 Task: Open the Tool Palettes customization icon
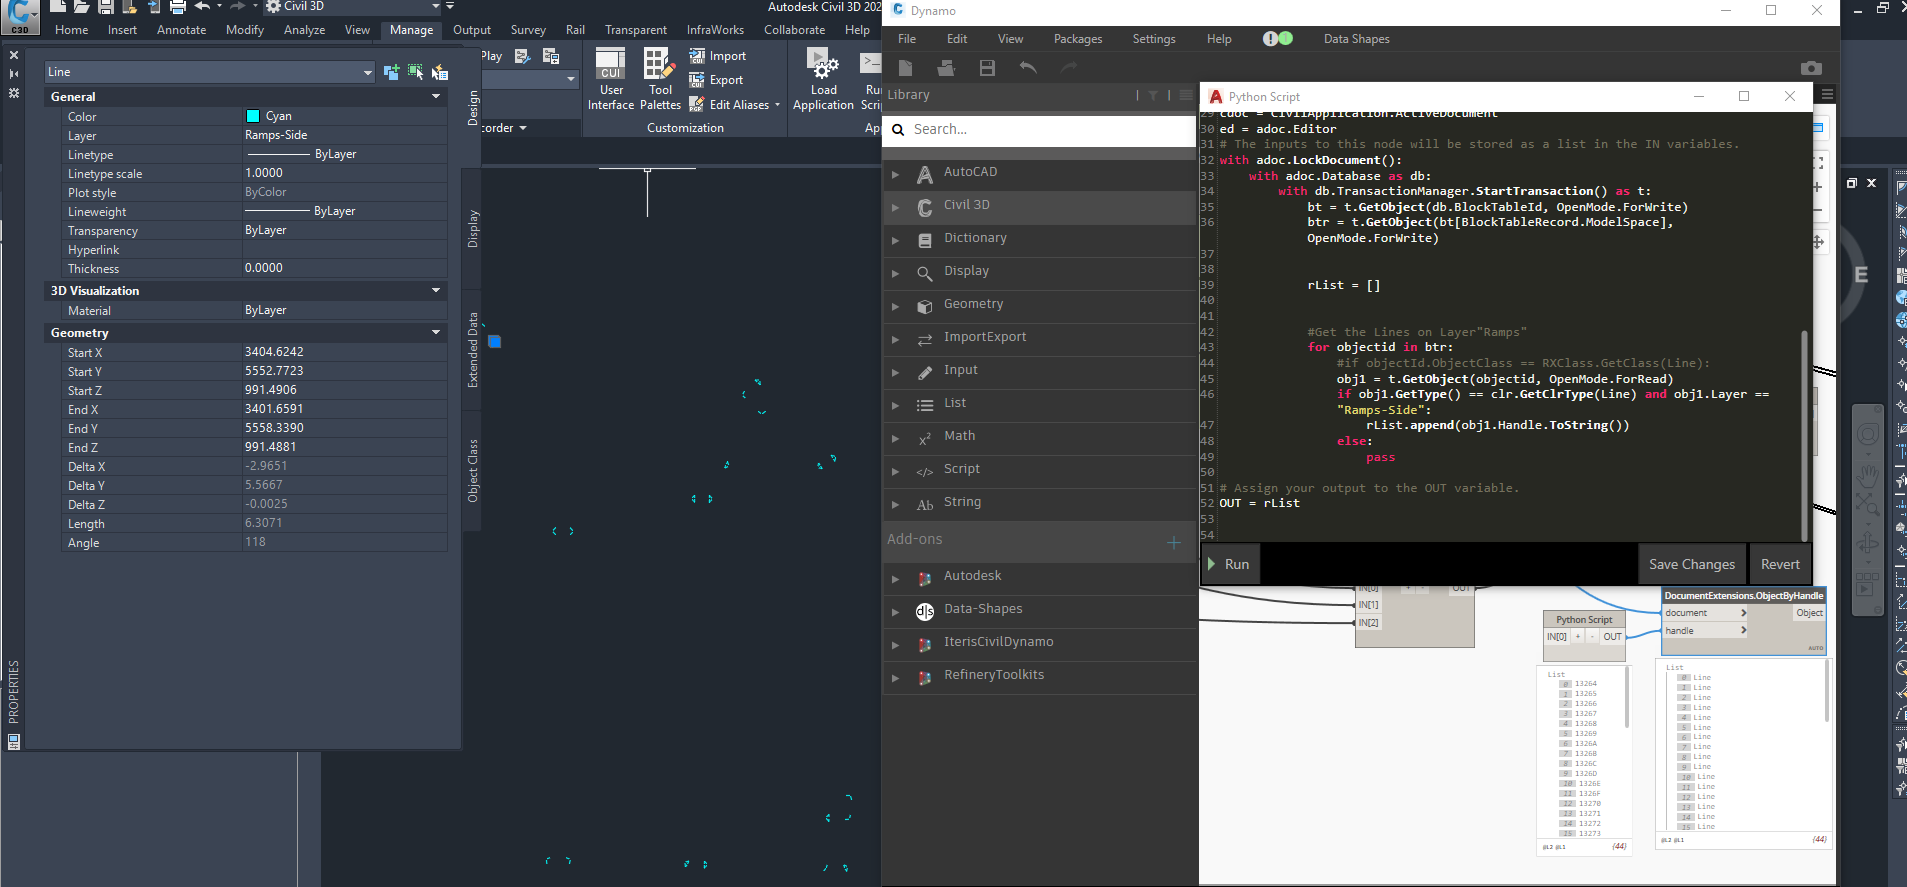point(660,79)
